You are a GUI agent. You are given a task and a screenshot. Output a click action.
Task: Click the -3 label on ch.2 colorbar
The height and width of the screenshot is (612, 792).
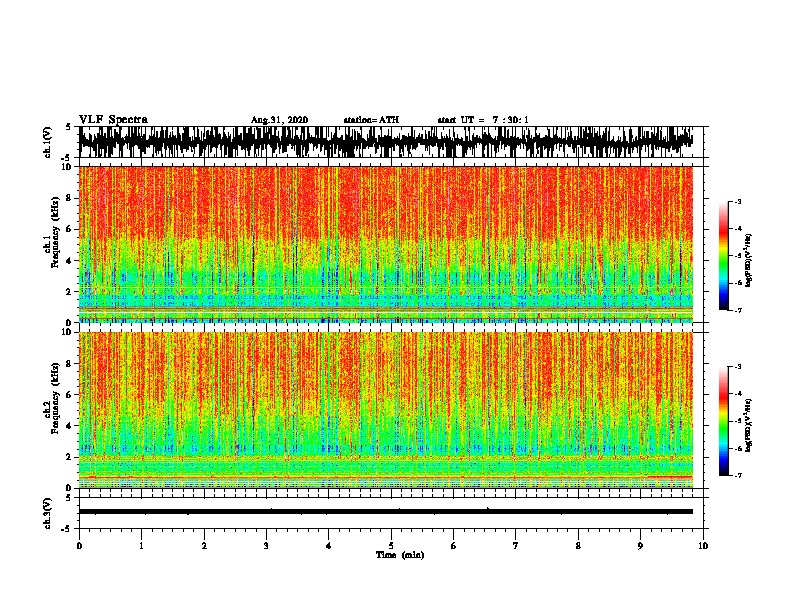(738, 367)
